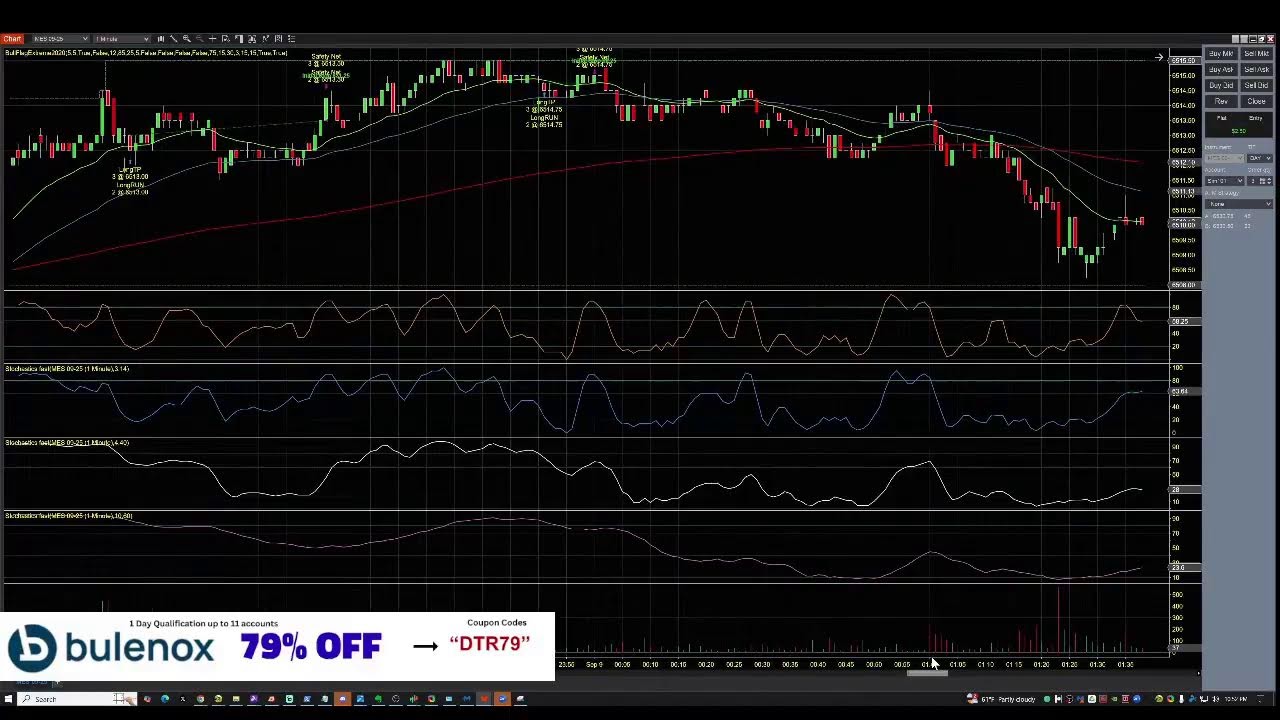The height and width of the screenshot is (720, 1280).
Task: Open the Partly cloudy weather widget
Action: click(x=1003, y=699)
